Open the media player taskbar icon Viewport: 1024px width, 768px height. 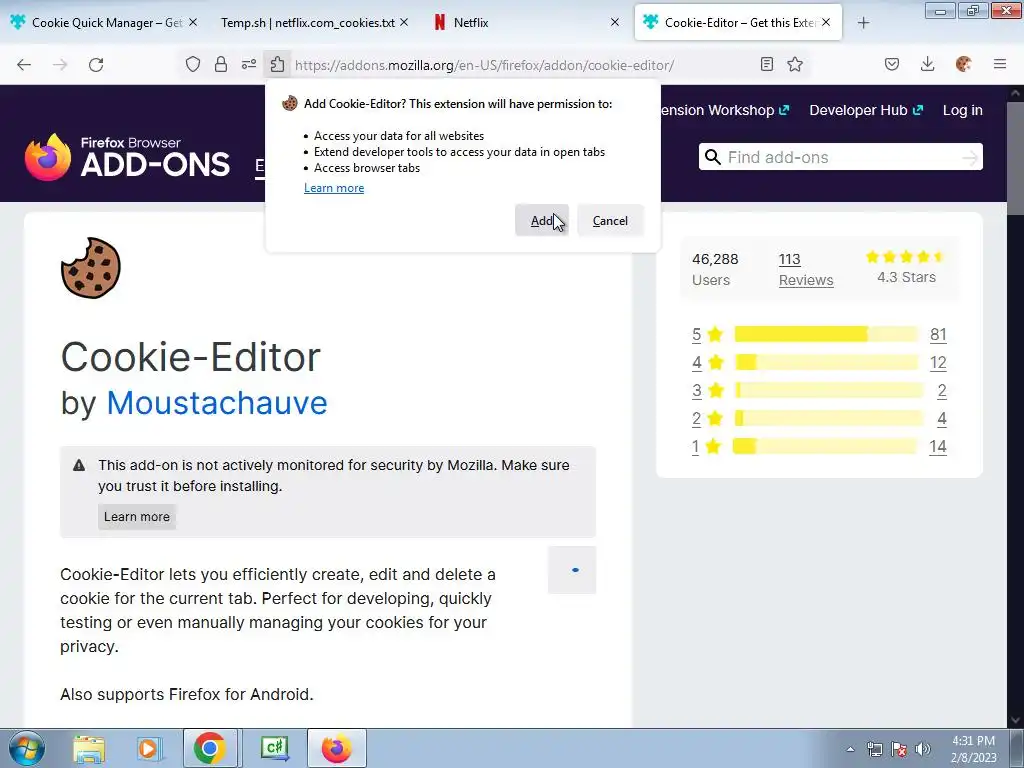pyautogui.click(x=149, y=749)
